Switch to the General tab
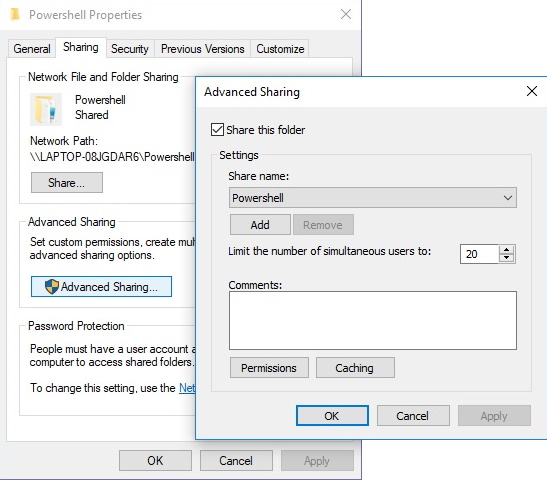Viewport: 547px width, 480px height. (32, 48)
